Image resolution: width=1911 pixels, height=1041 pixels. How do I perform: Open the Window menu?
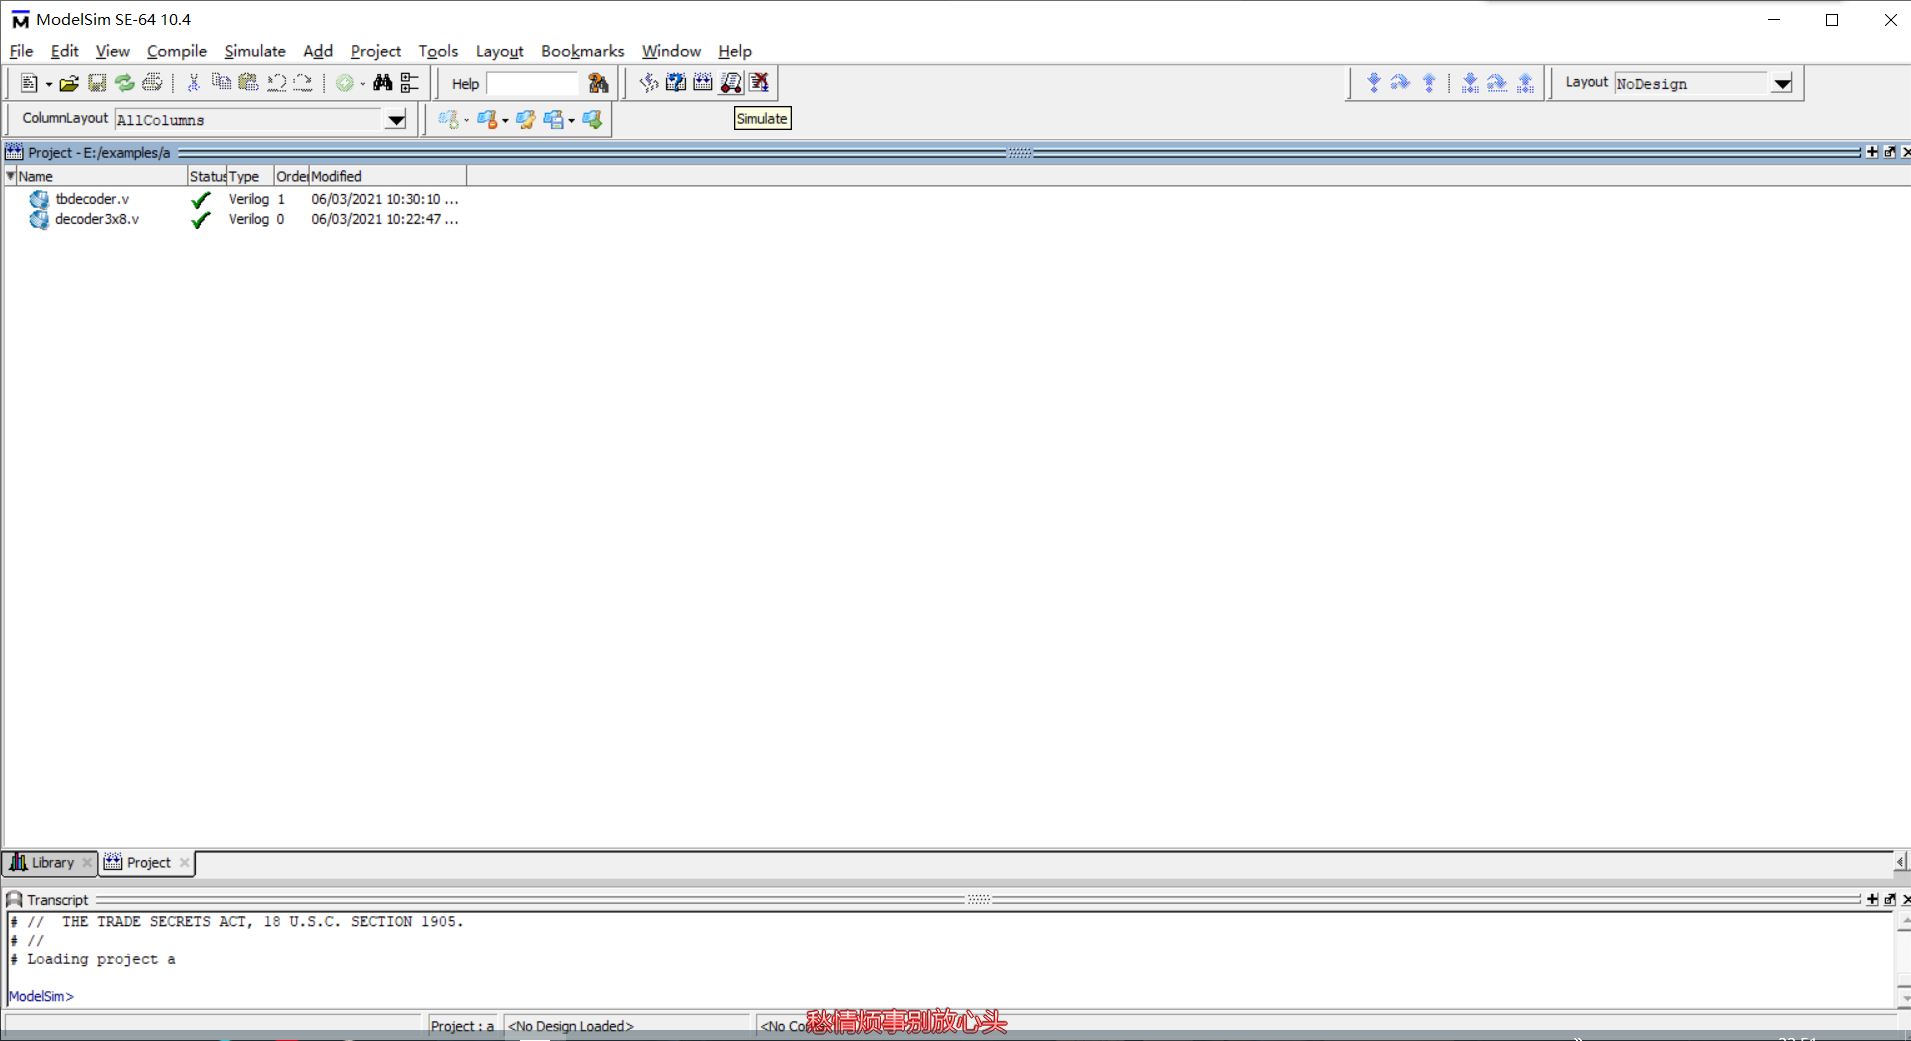tap(671, 51)
